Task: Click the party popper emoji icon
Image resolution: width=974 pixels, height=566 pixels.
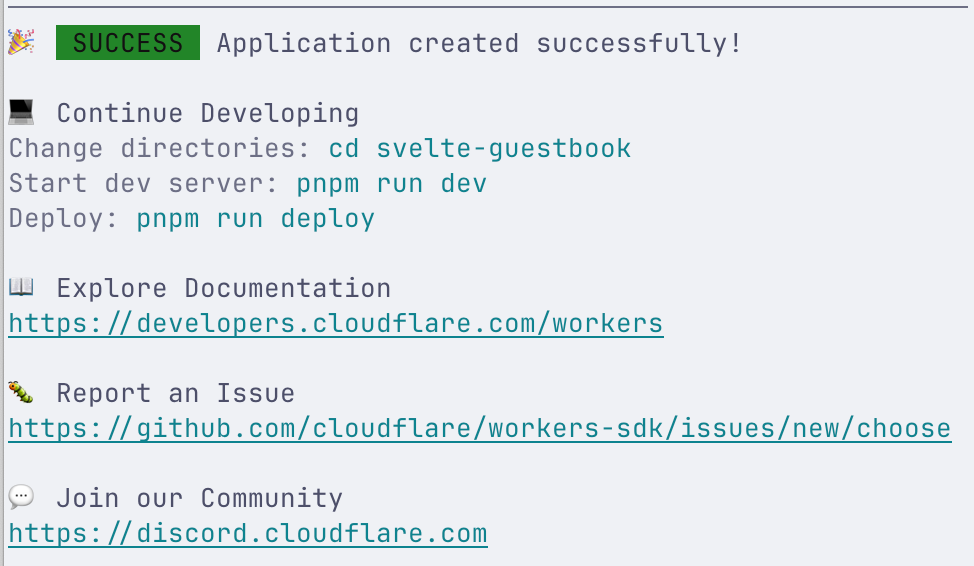Action: pos(21,42)
